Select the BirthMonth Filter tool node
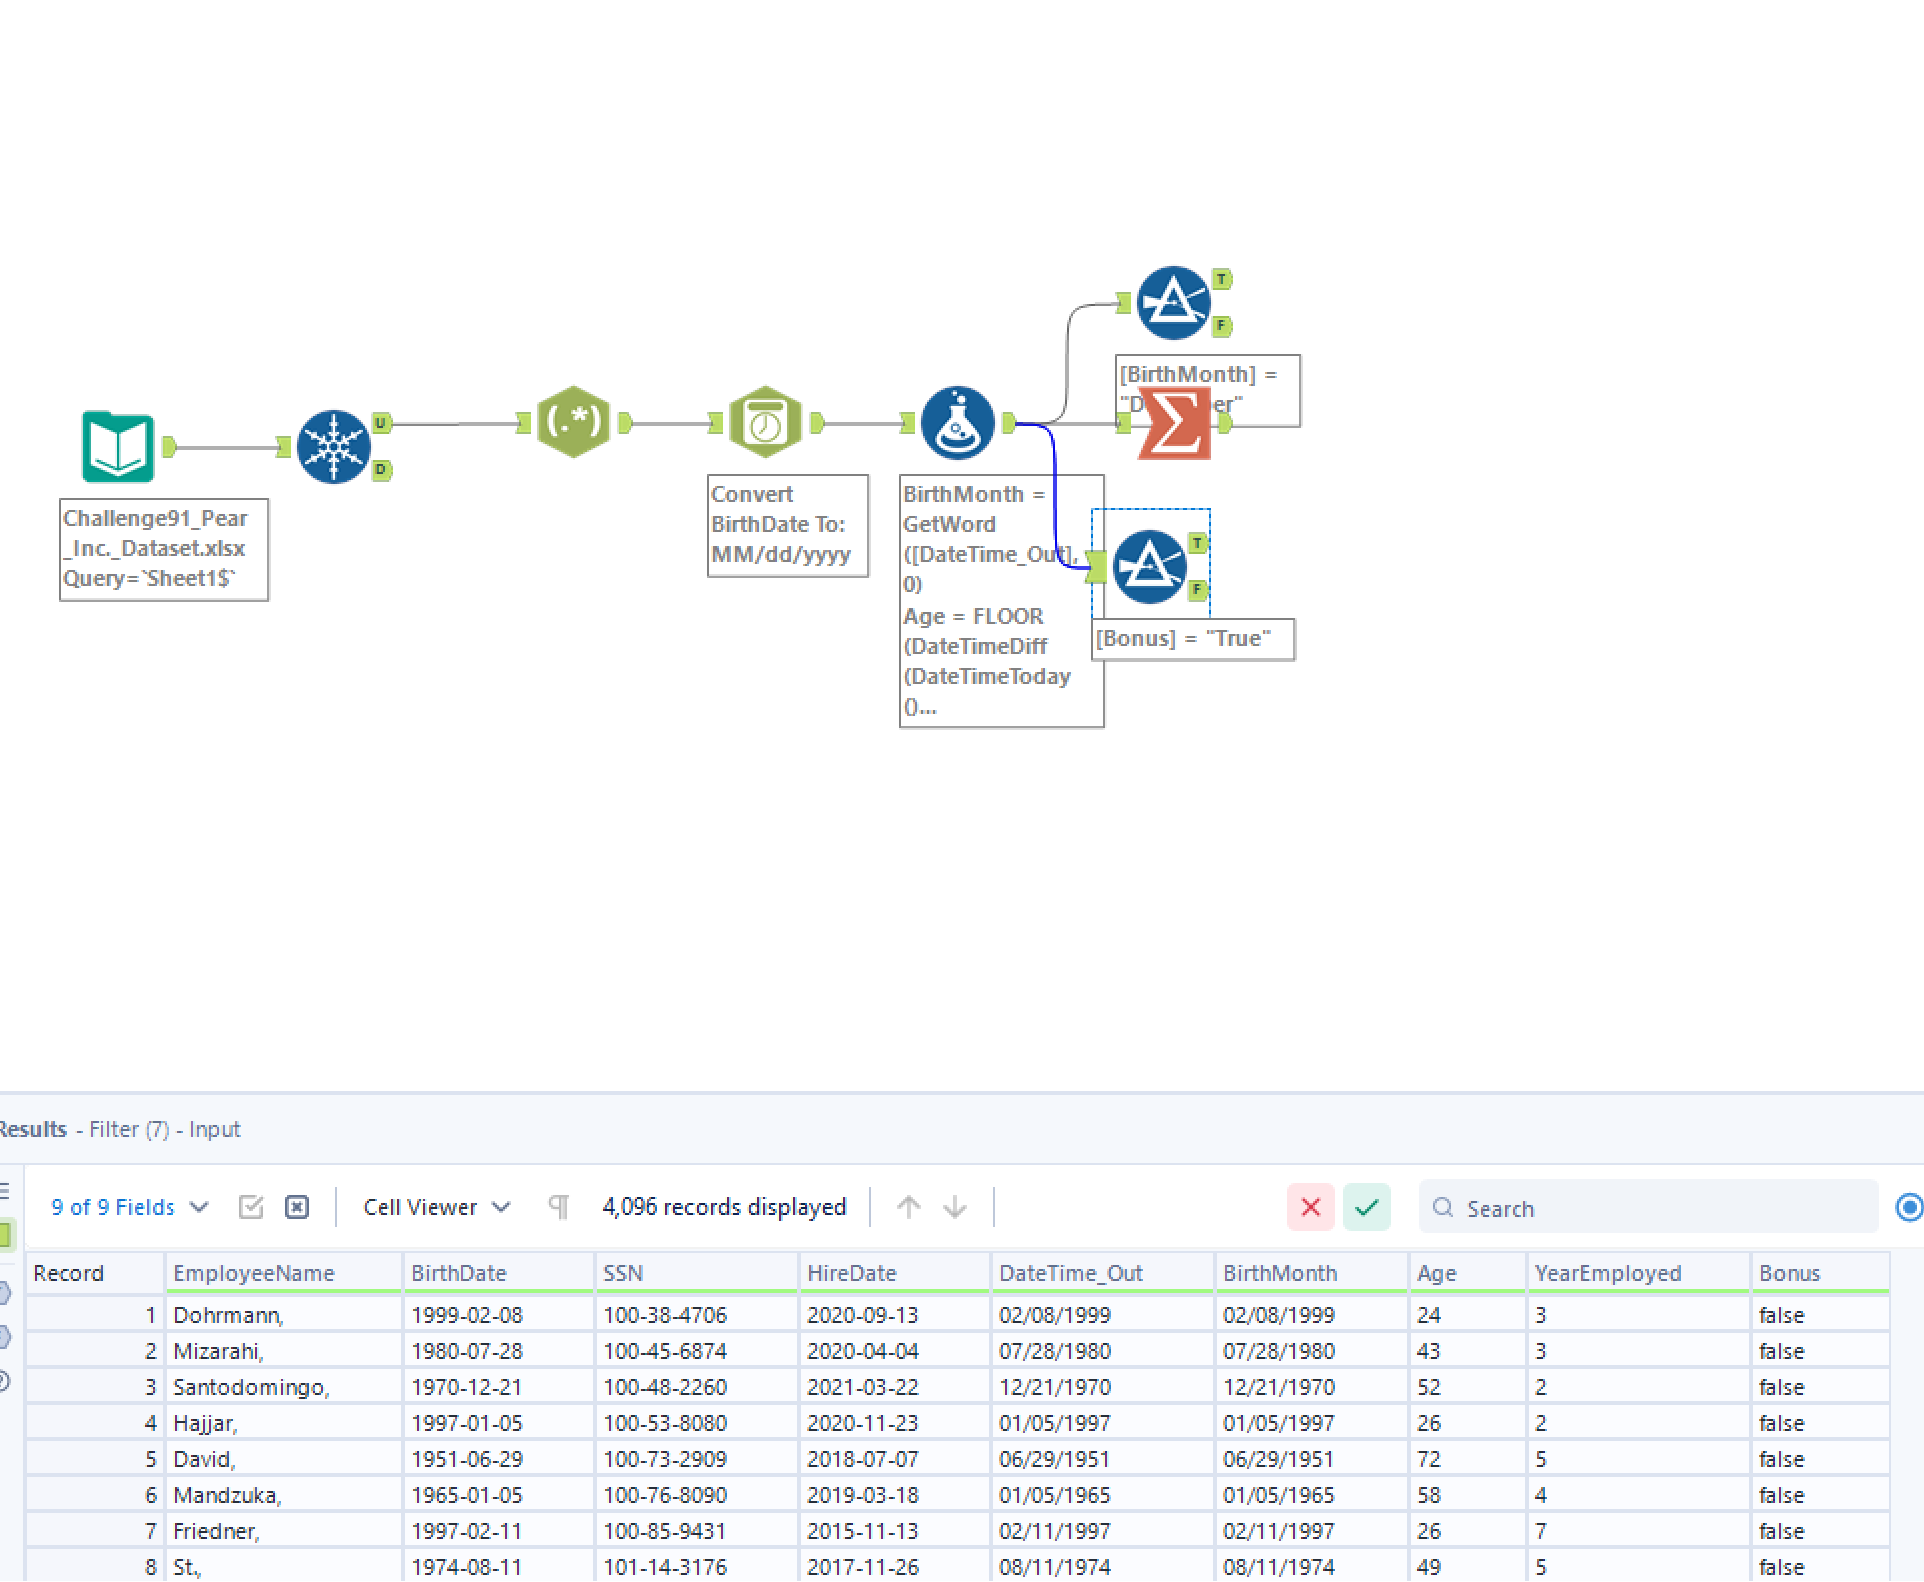This screenshot has width=1924, height=1582. 1173,302
